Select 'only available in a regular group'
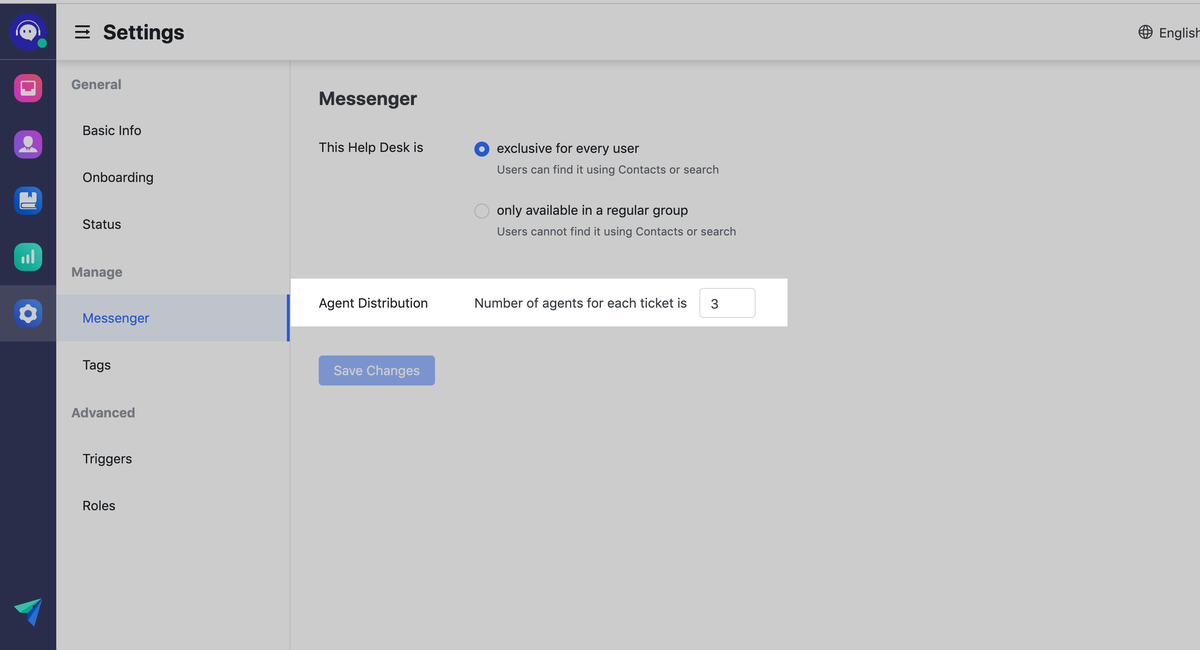This screenshot has height=650, width=1200. [x=481, y=210]
